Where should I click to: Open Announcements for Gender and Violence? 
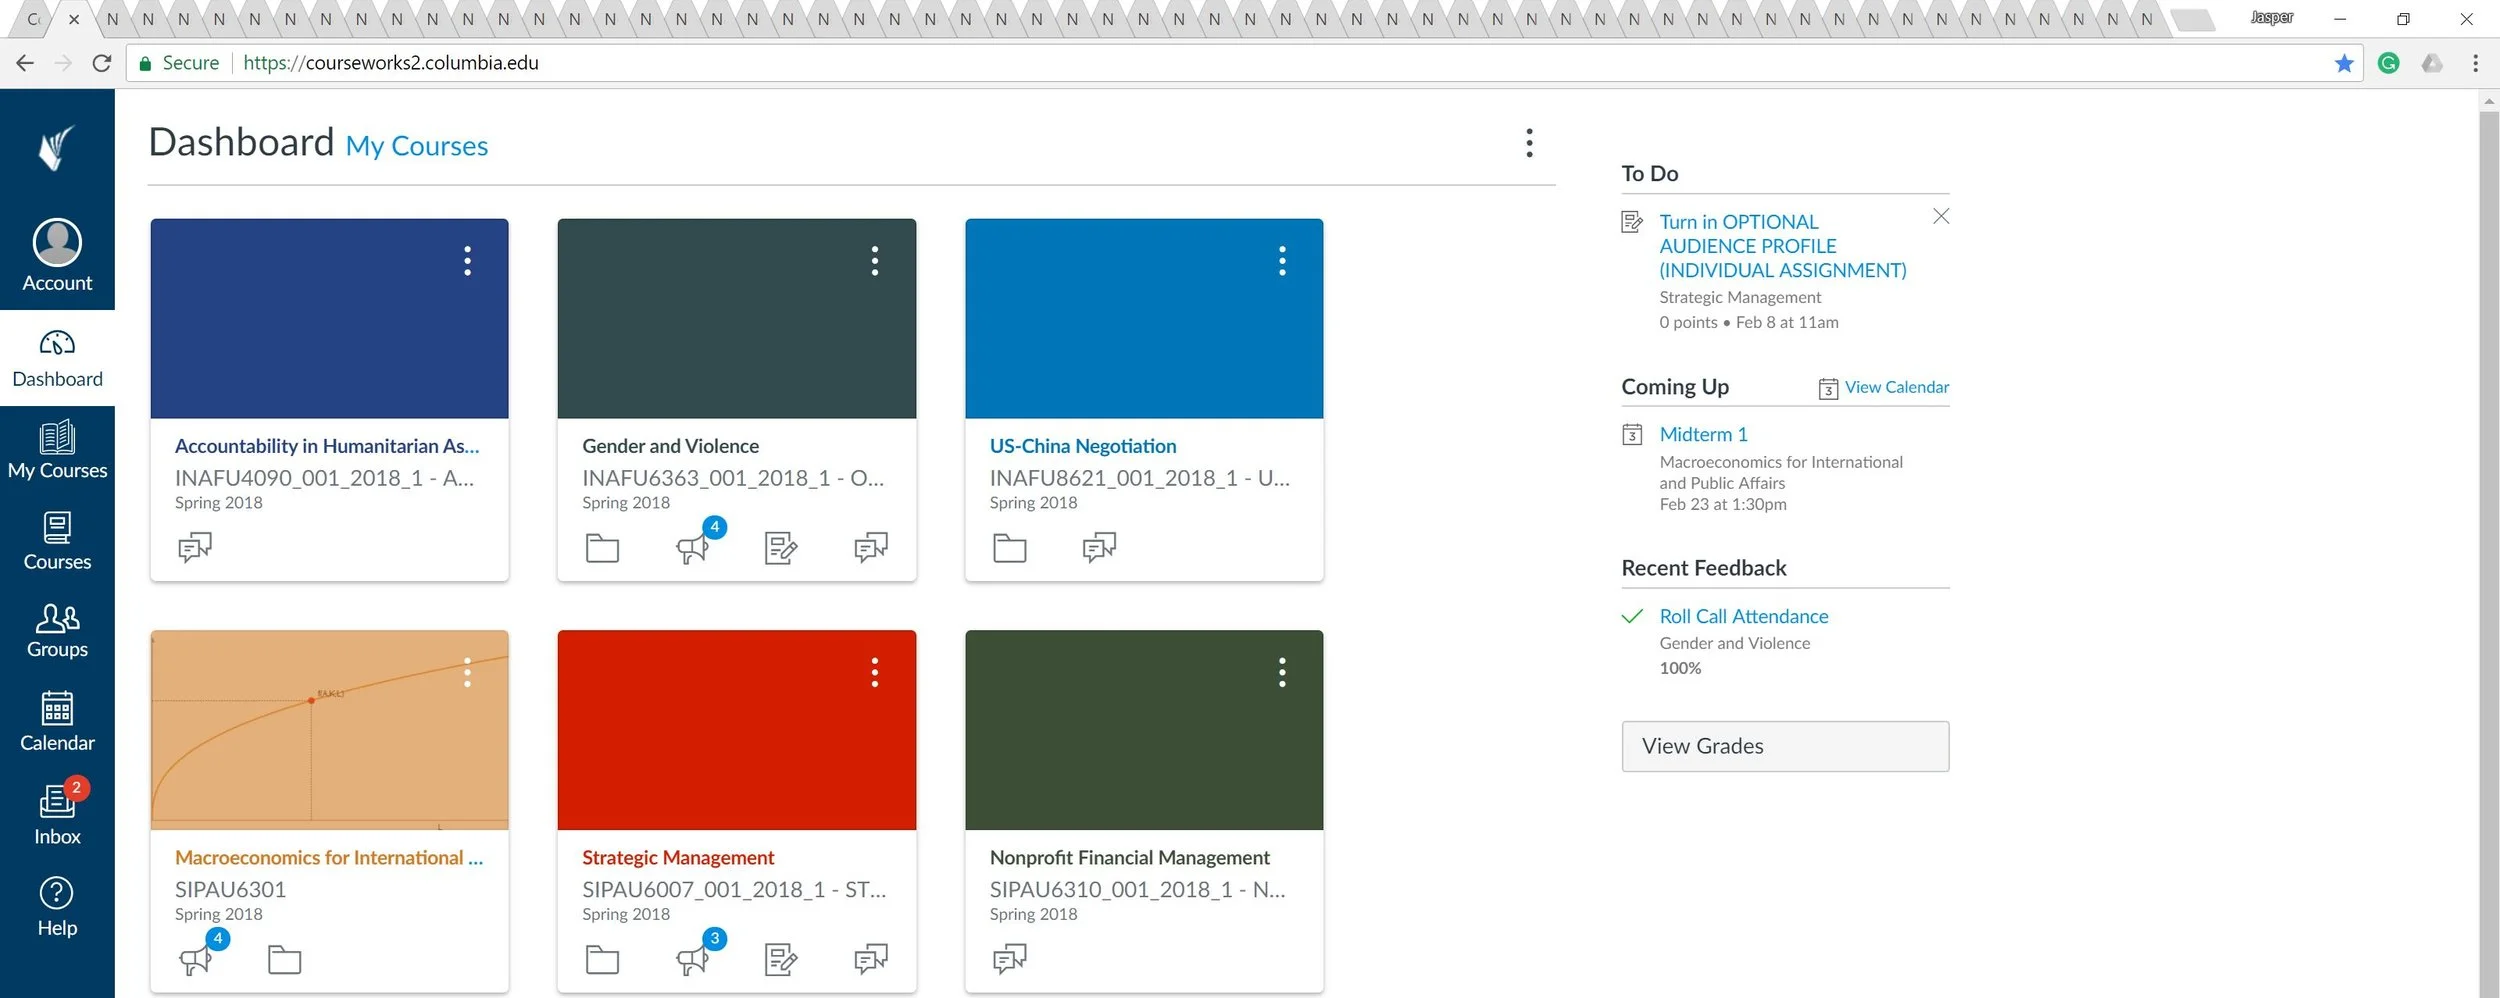point(693,548)
